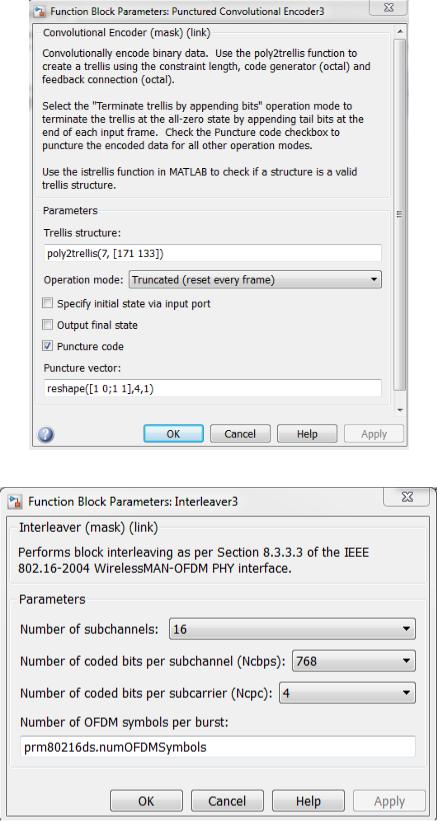This screenshot has width=437, height=821.
Task: Click the Puncture vector input field
Action: (212, 389)
